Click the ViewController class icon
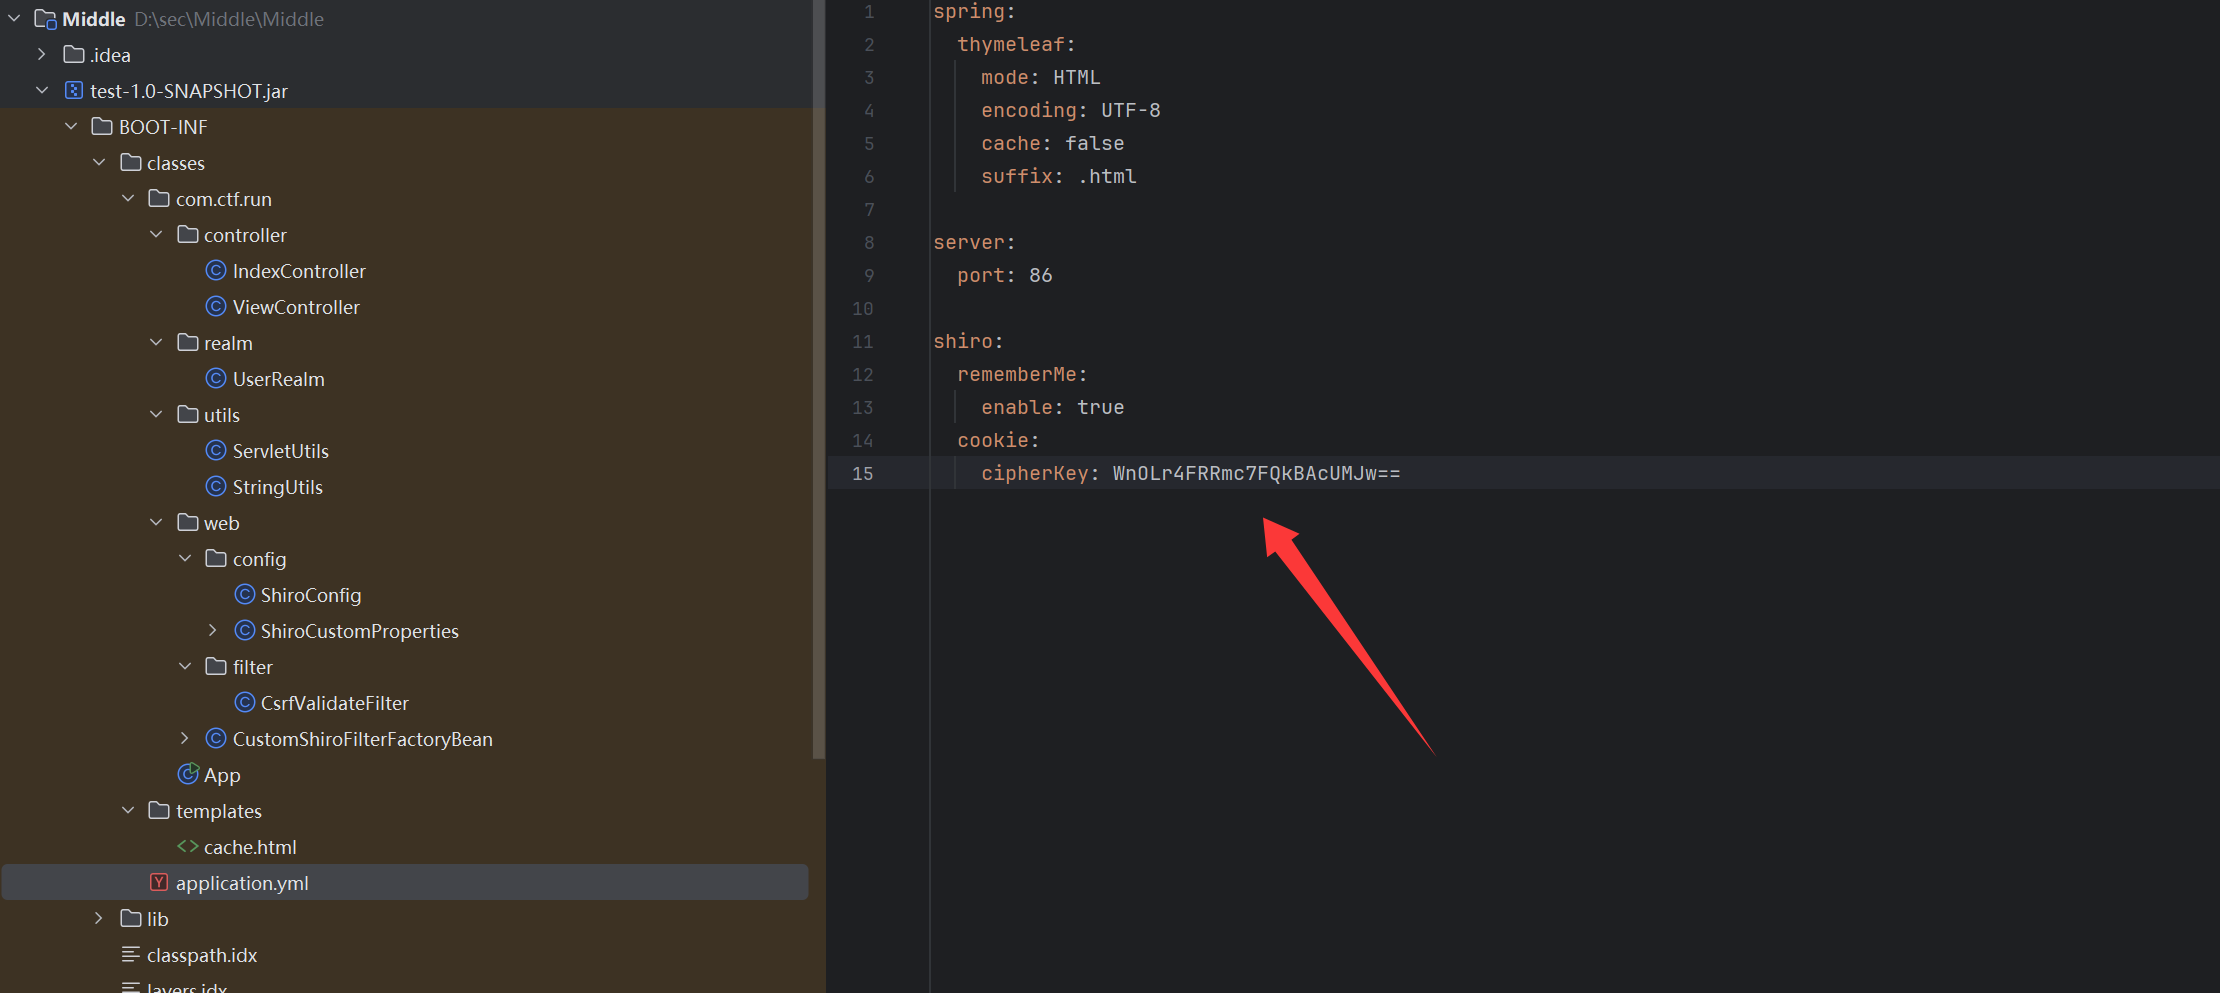This screenshot has width=2220, height=993. pos(215,307)
